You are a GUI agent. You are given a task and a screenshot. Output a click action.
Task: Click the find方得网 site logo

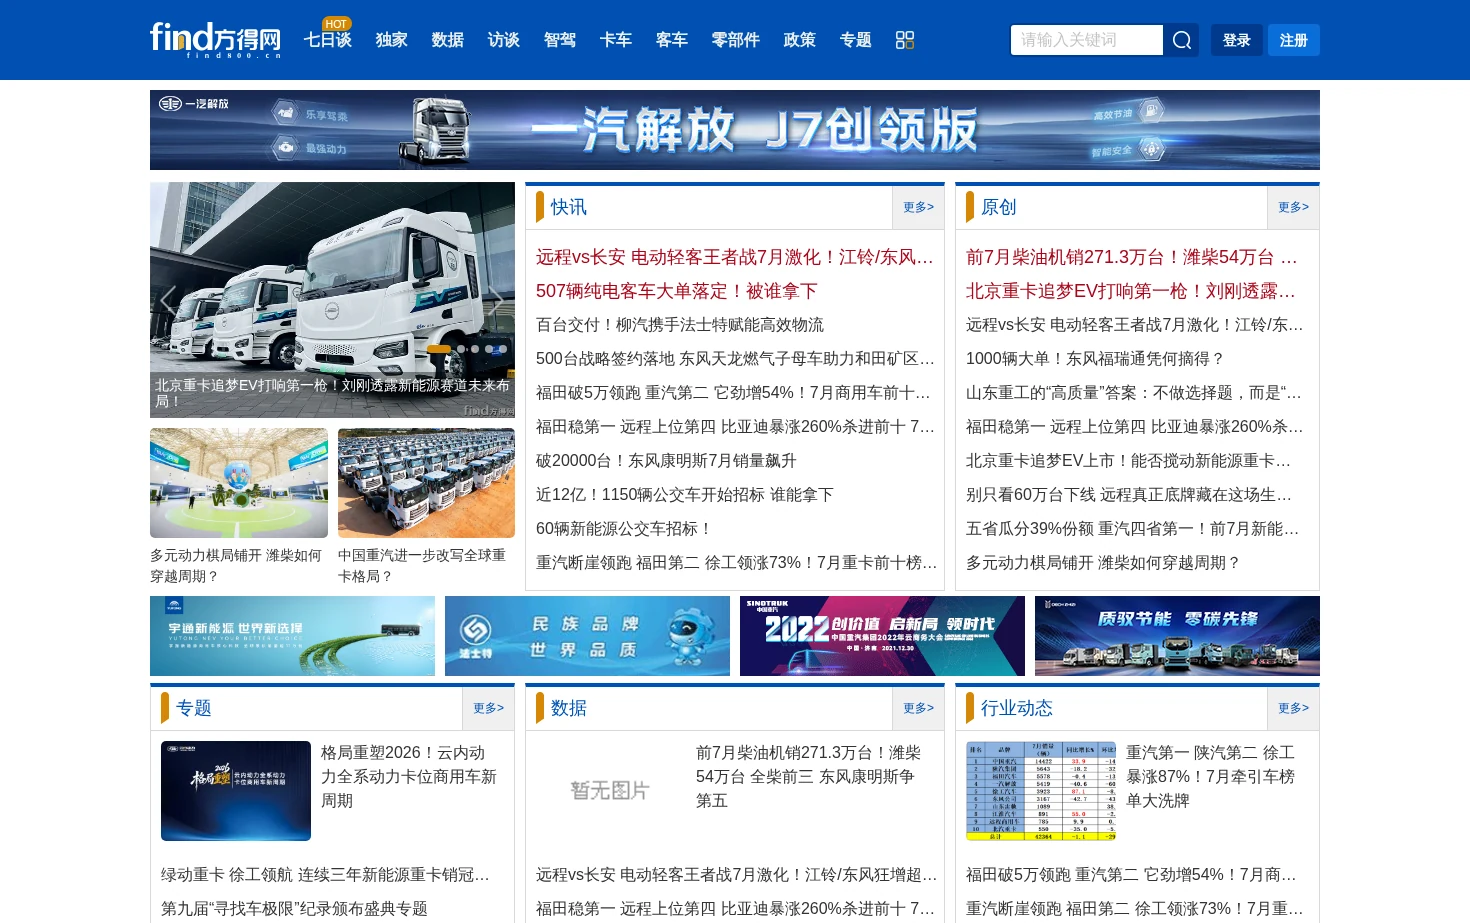point(215,39)
